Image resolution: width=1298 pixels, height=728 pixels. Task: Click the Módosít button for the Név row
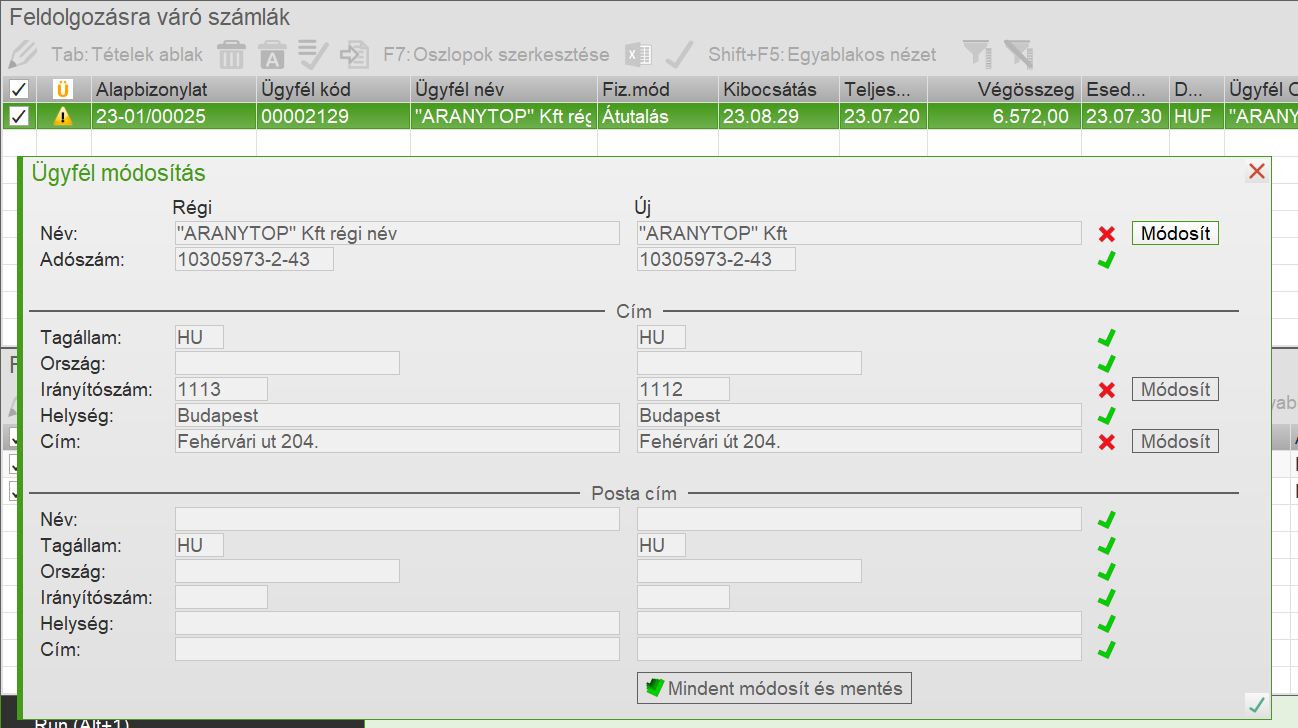click(1175, 234)
